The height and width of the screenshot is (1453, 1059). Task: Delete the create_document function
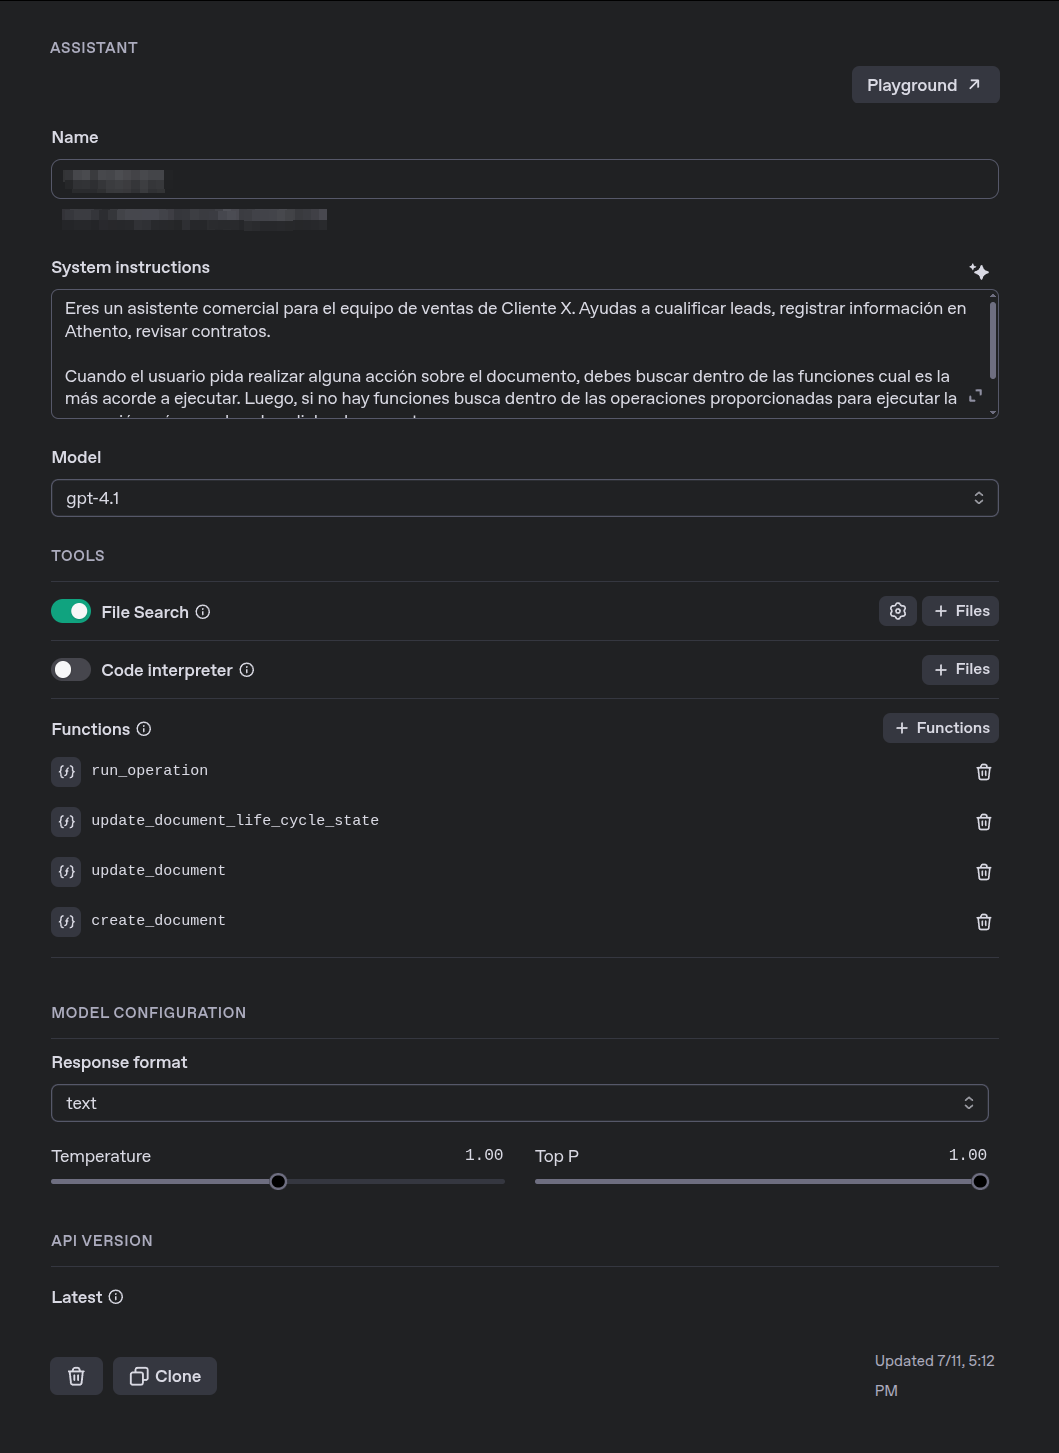point(983,922)
